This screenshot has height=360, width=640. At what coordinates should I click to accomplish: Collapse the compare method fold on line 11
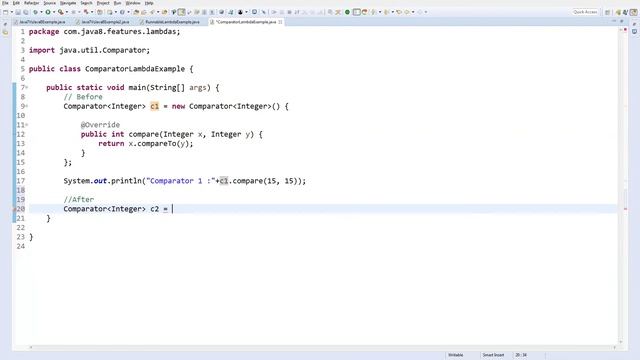[27, 125]
